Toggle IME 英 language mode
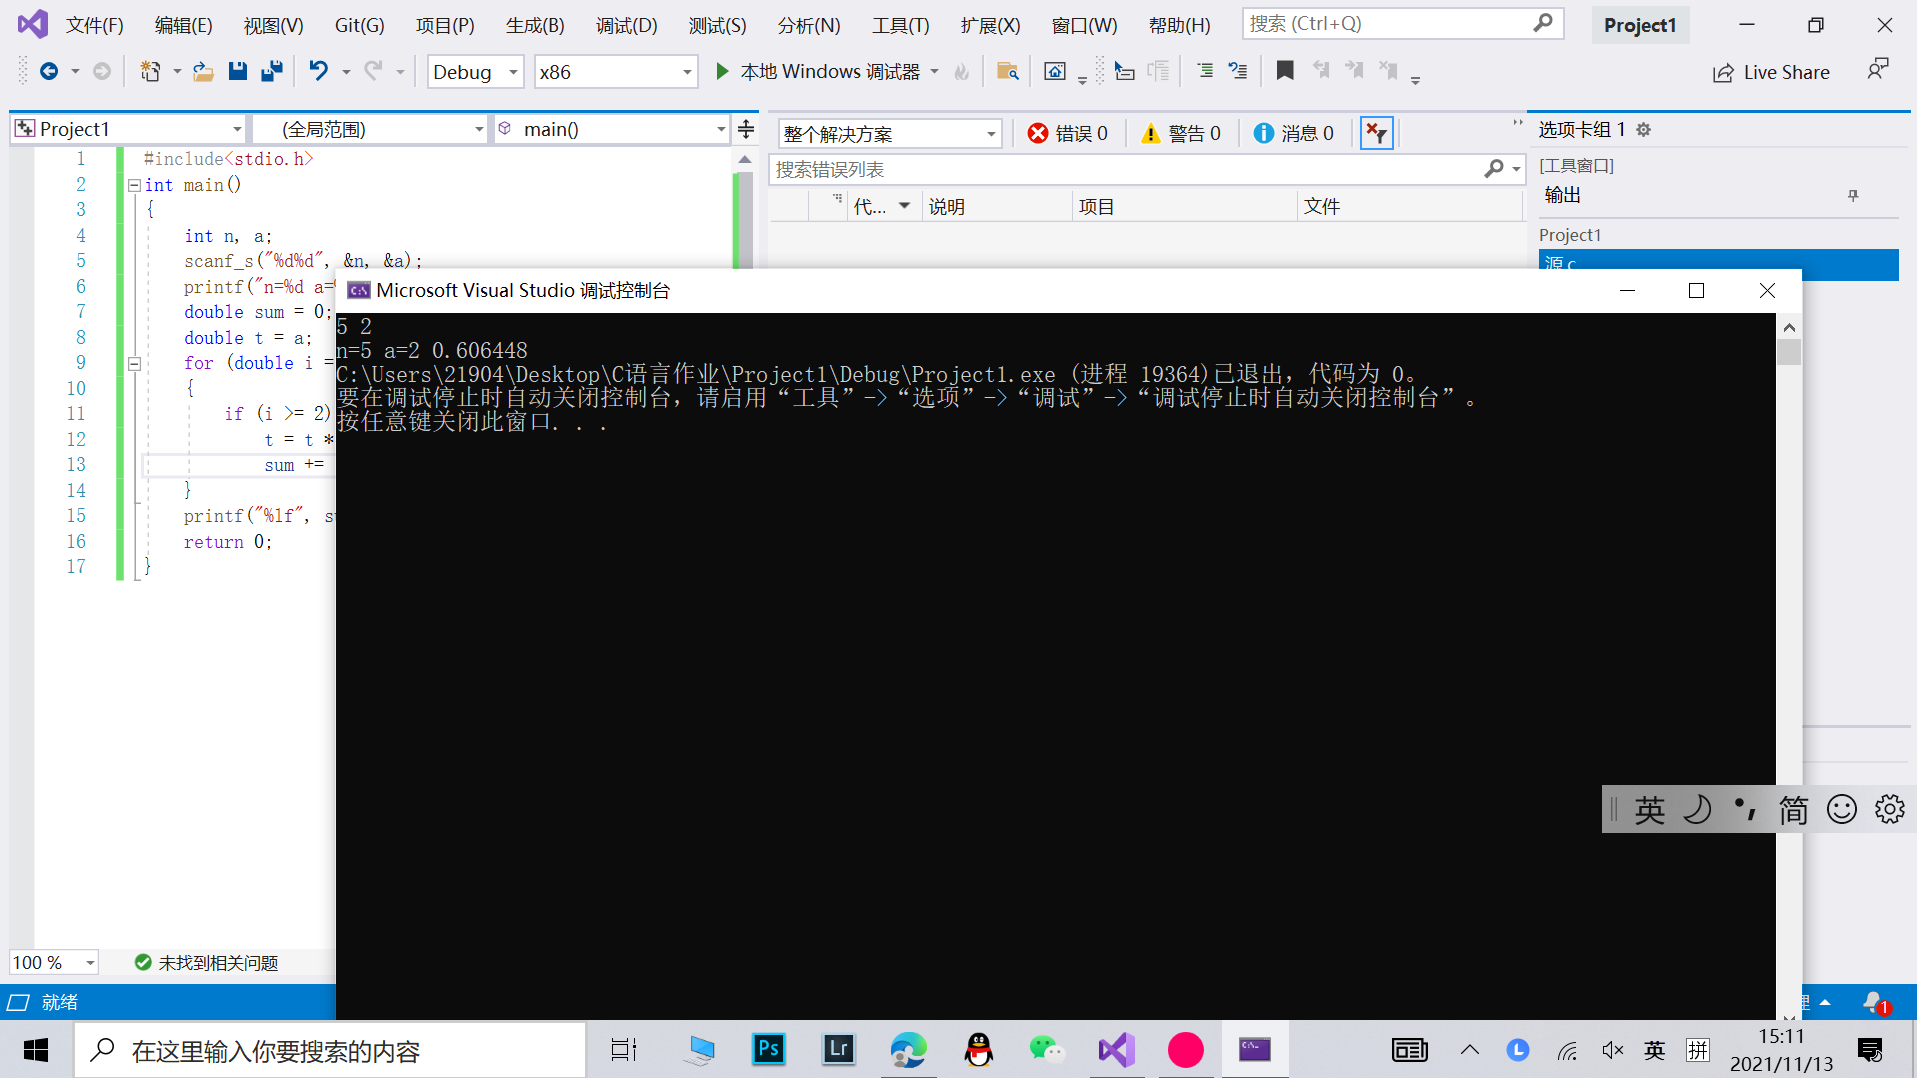 click(x=1649, y=808)
